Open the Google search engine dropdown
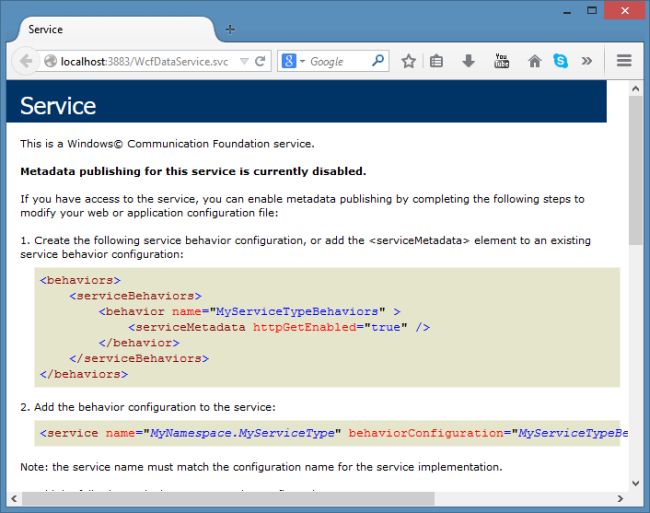This screenshot has width=650, height=513. pos(293,61)
